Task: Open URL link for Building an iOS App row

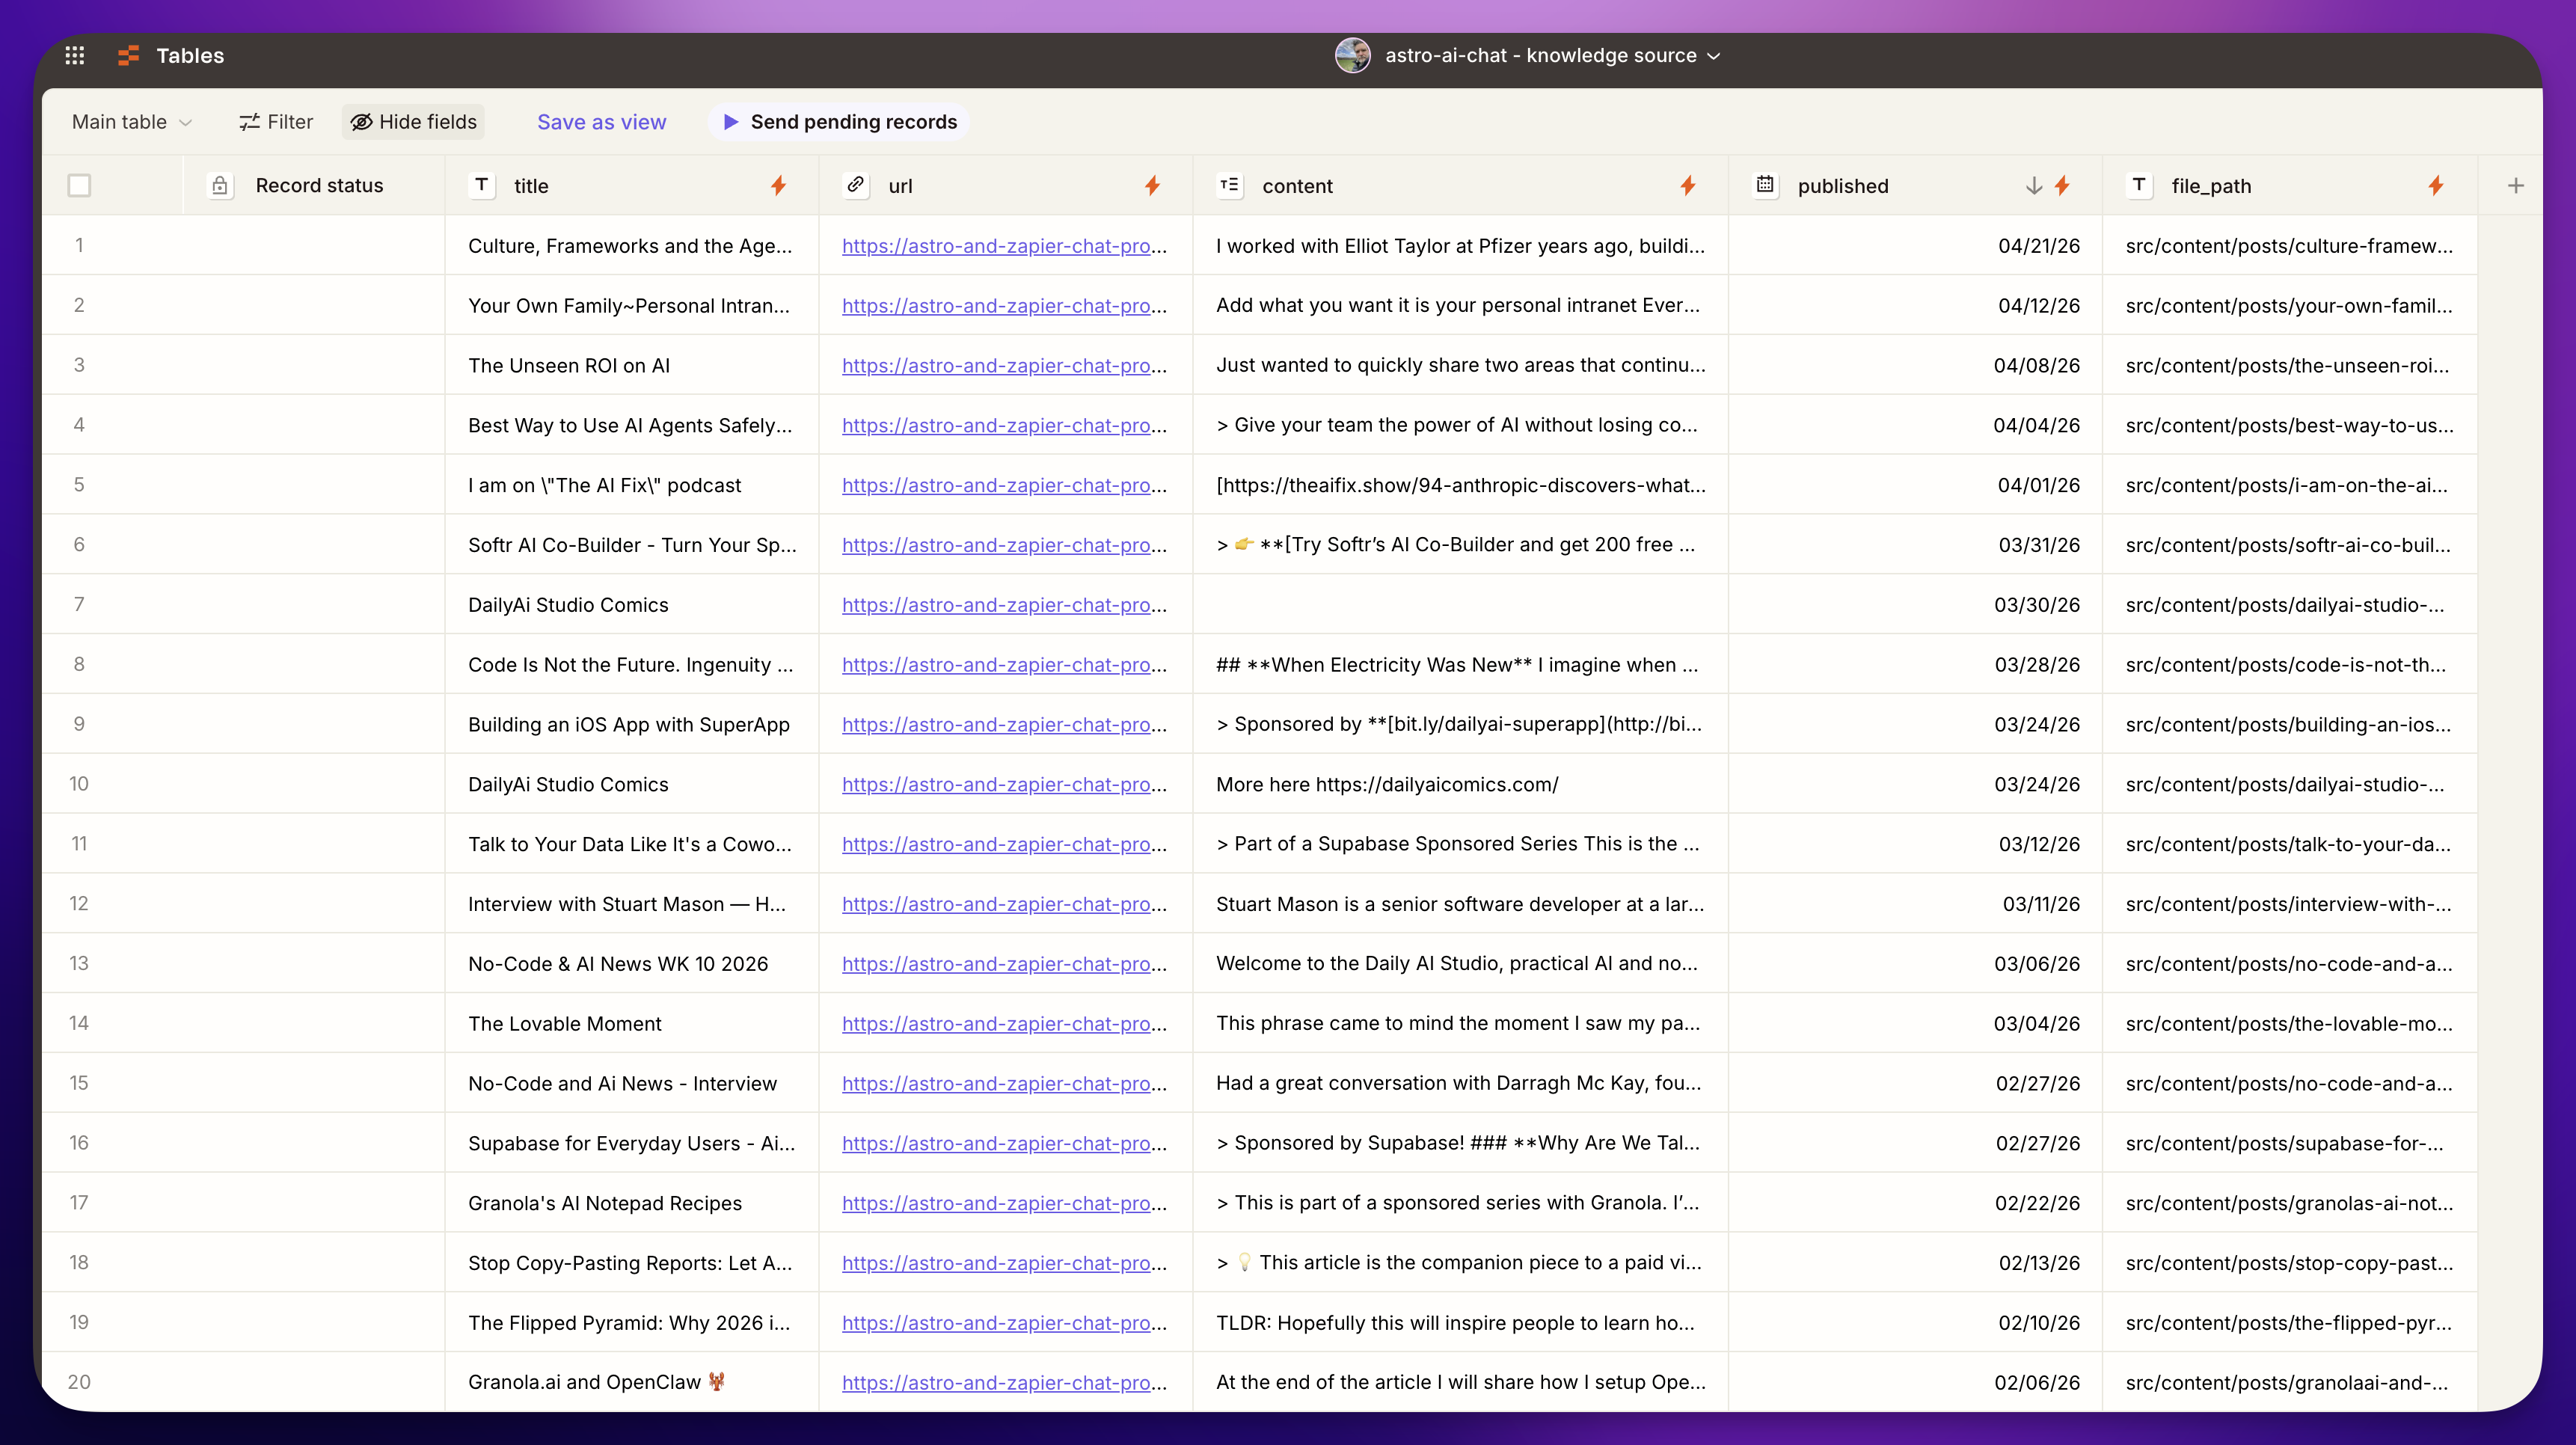Action: coord(1004,725)
